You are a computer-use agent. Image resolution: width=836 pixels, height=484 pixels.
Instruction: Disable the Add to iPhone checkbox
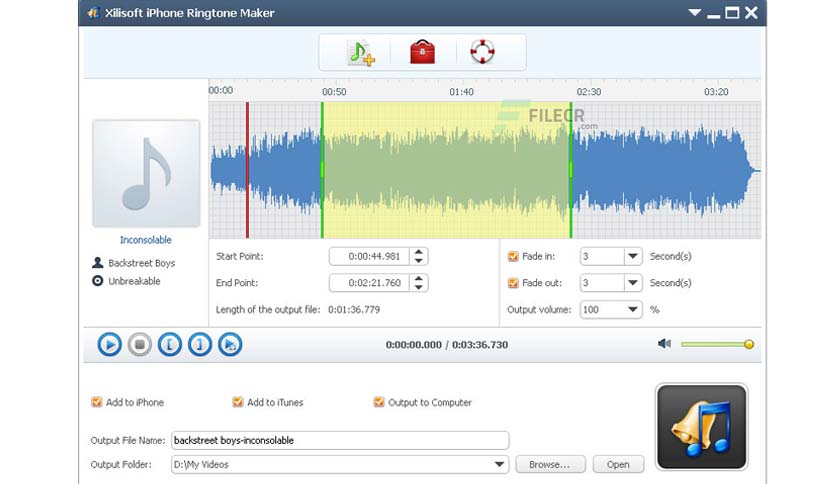click(97, 402)
